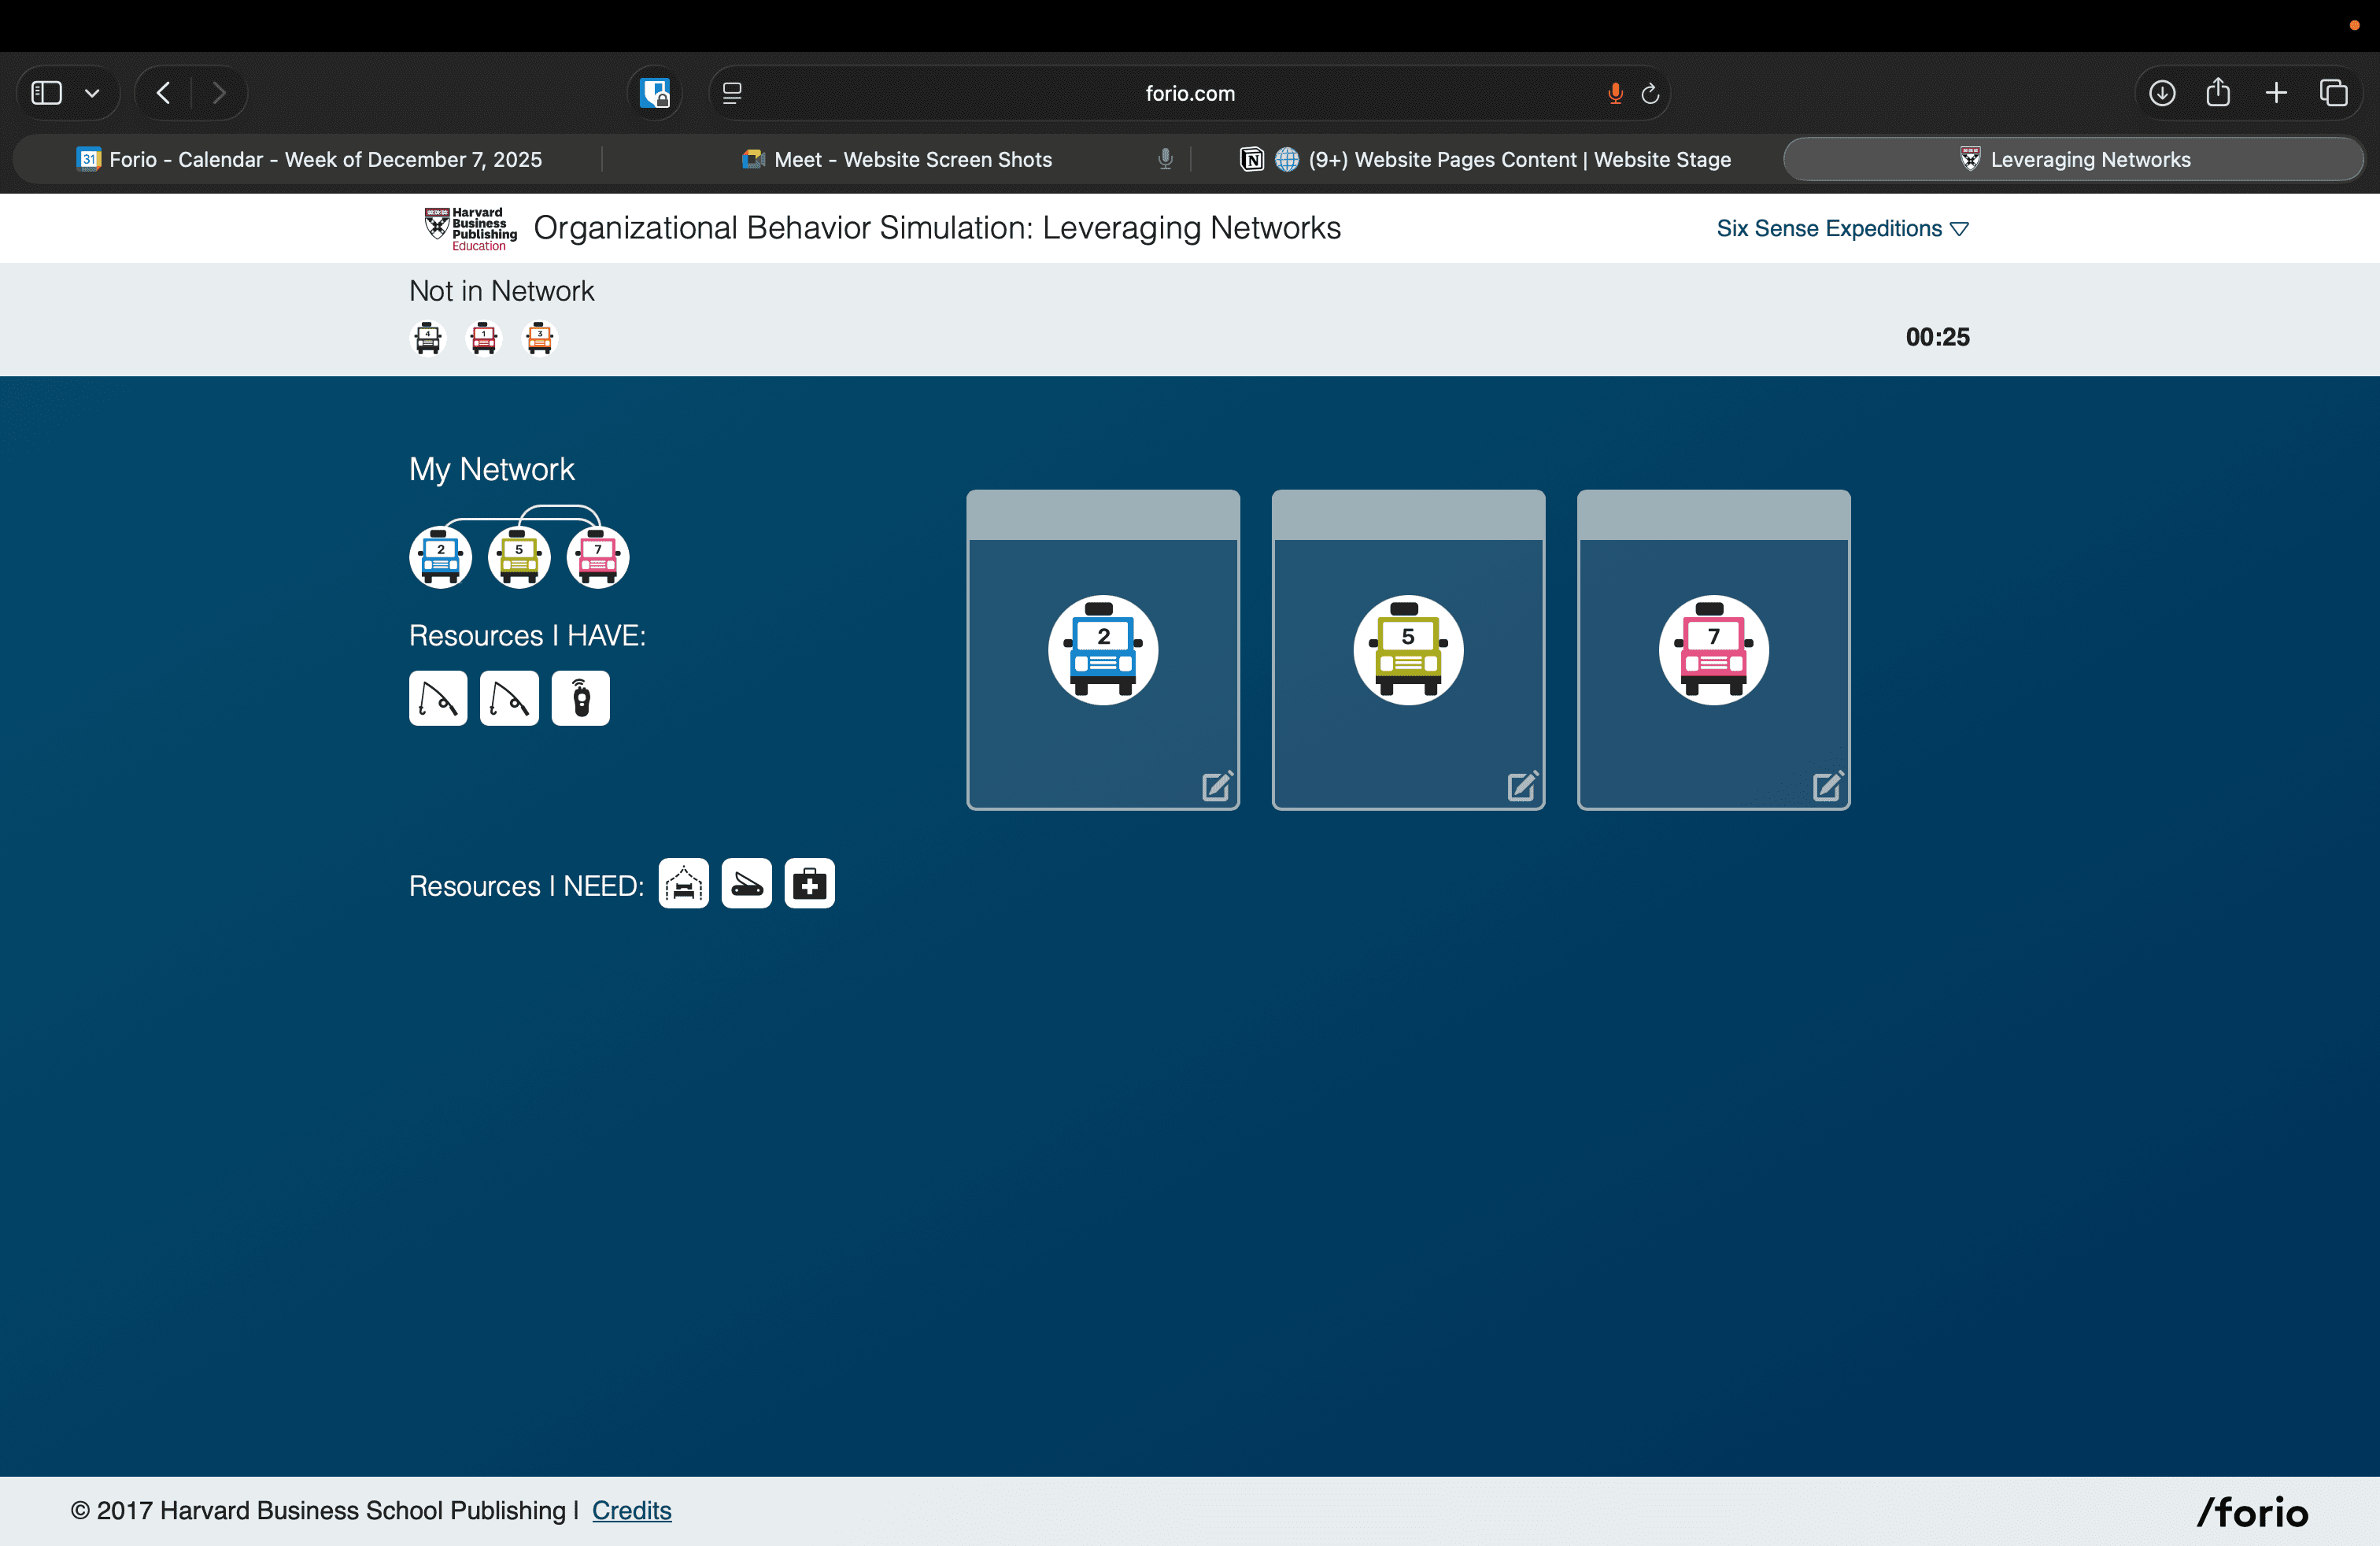Select the red bus 1 icon
Viewport: 2380px width, 1546px height.
click(484, 338)
